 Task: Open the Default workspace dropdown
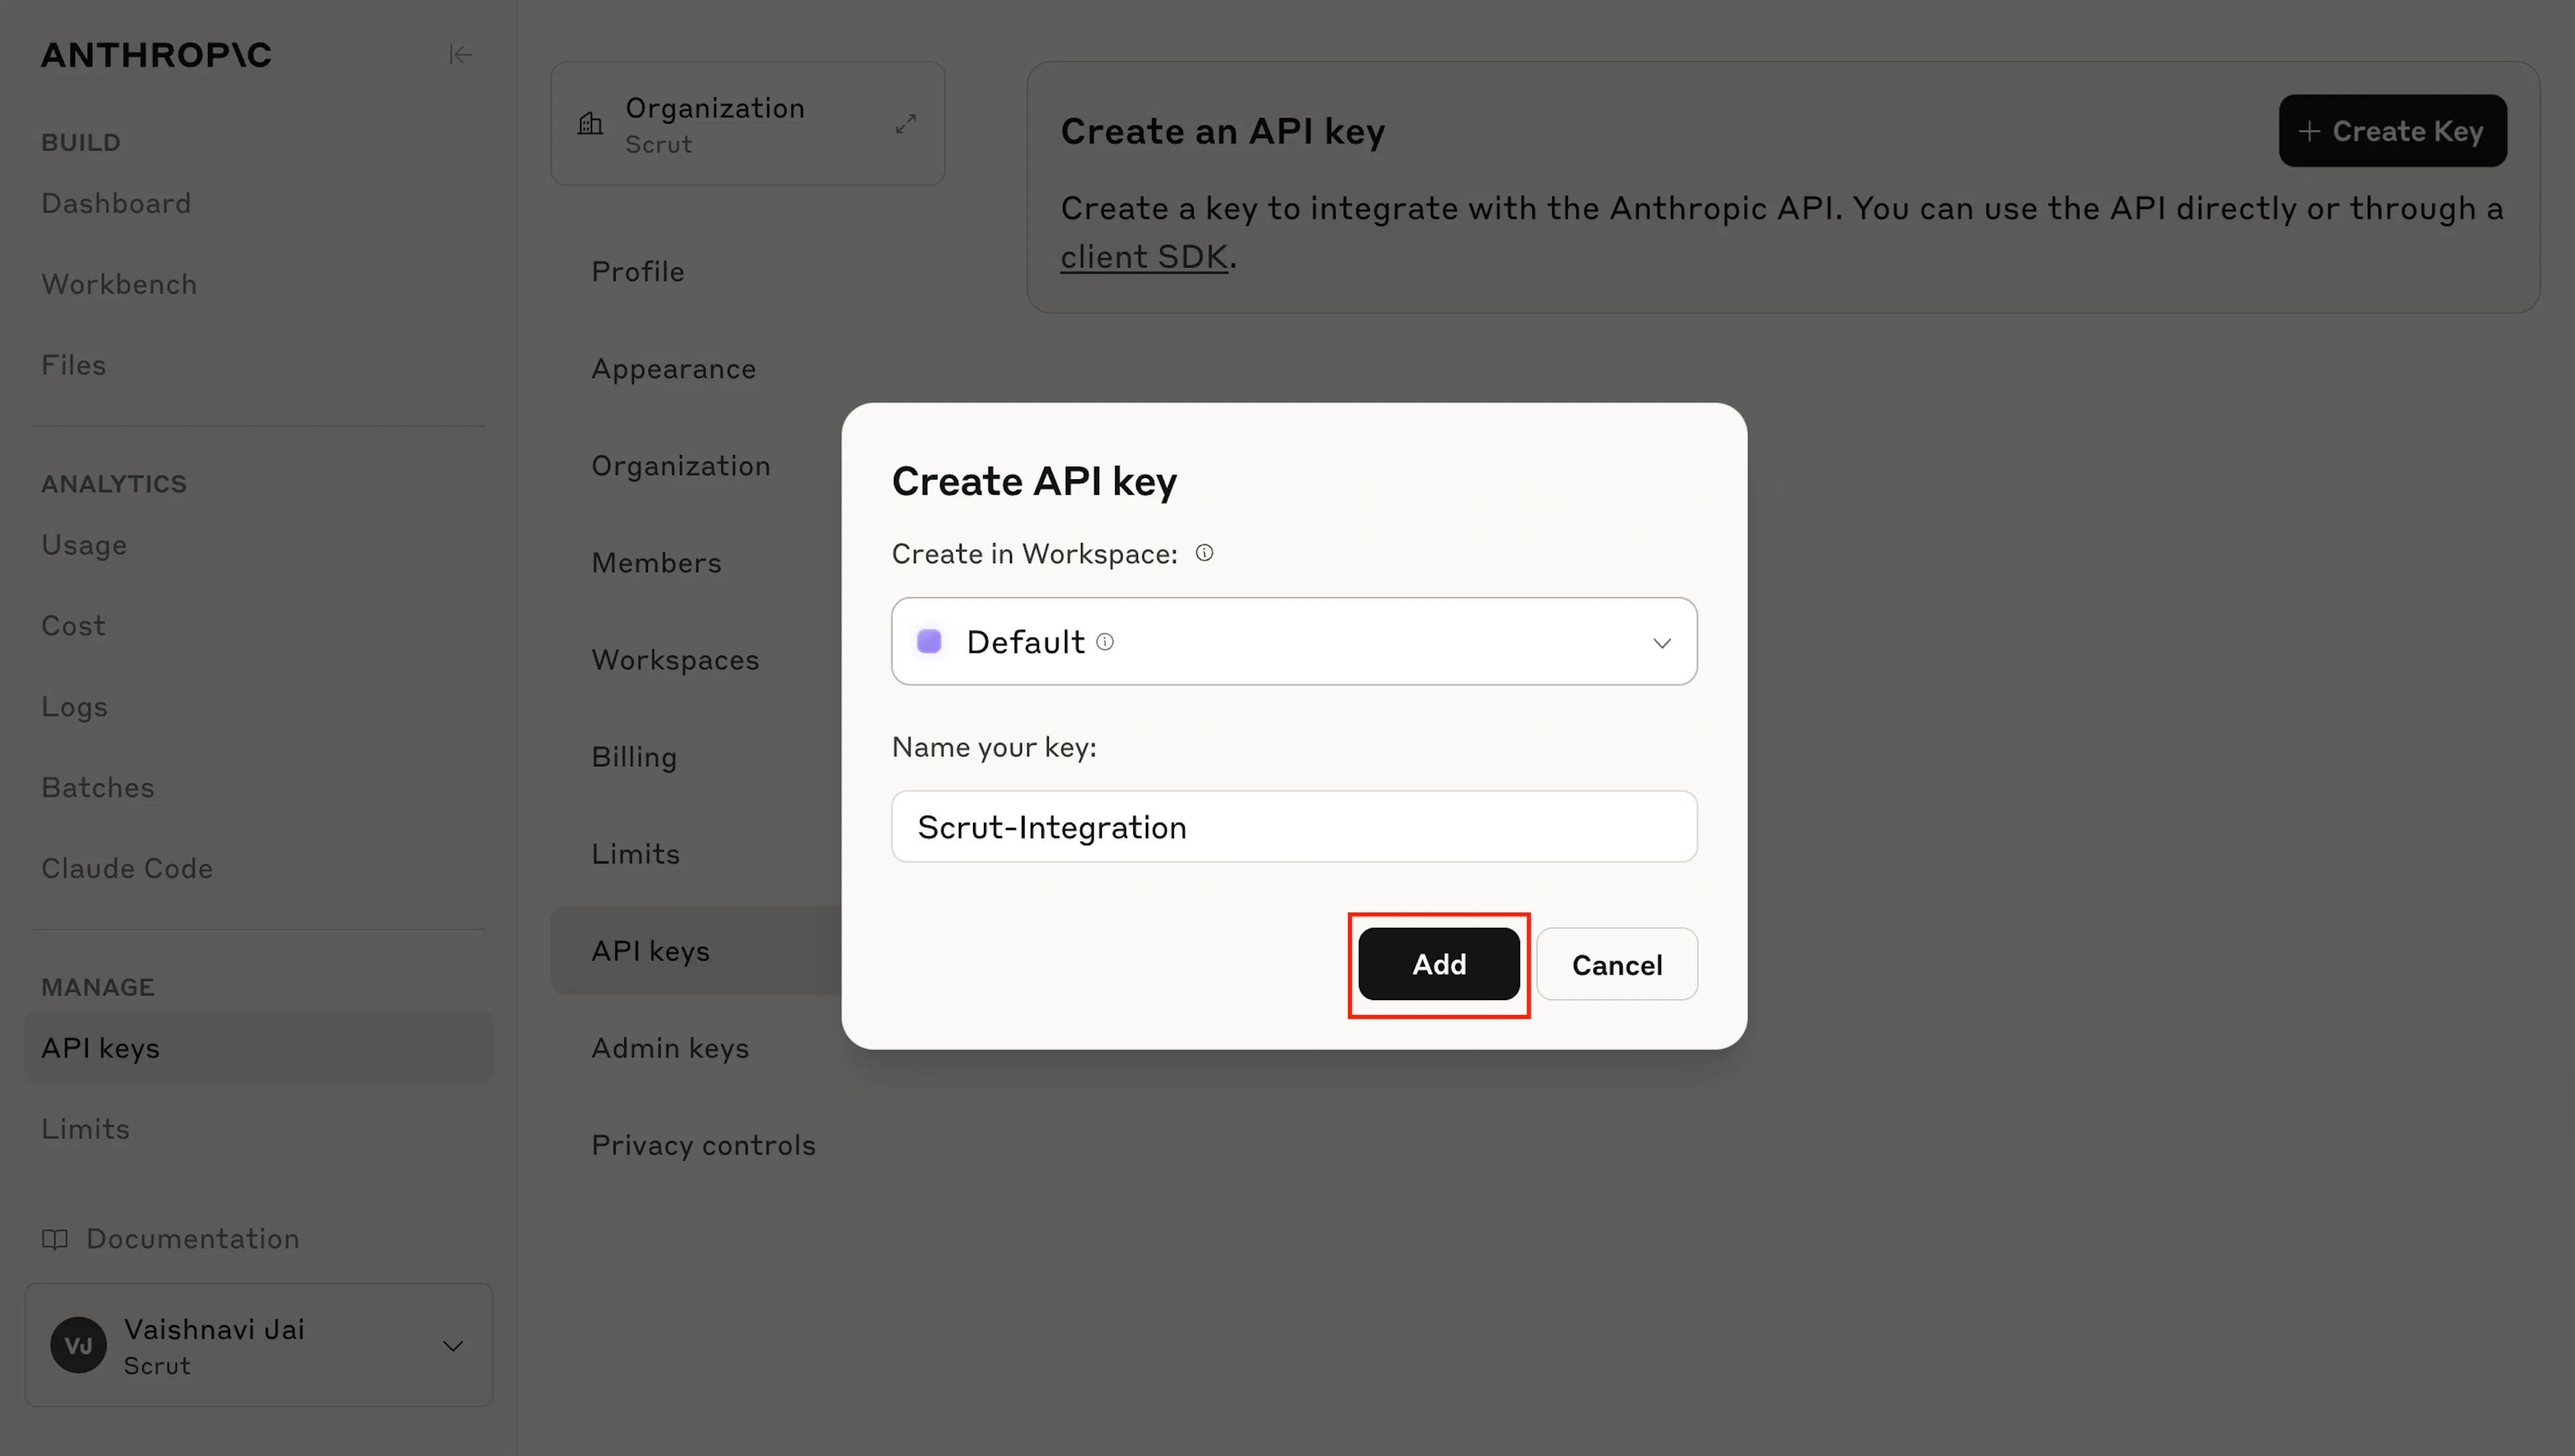point(1294,642)
